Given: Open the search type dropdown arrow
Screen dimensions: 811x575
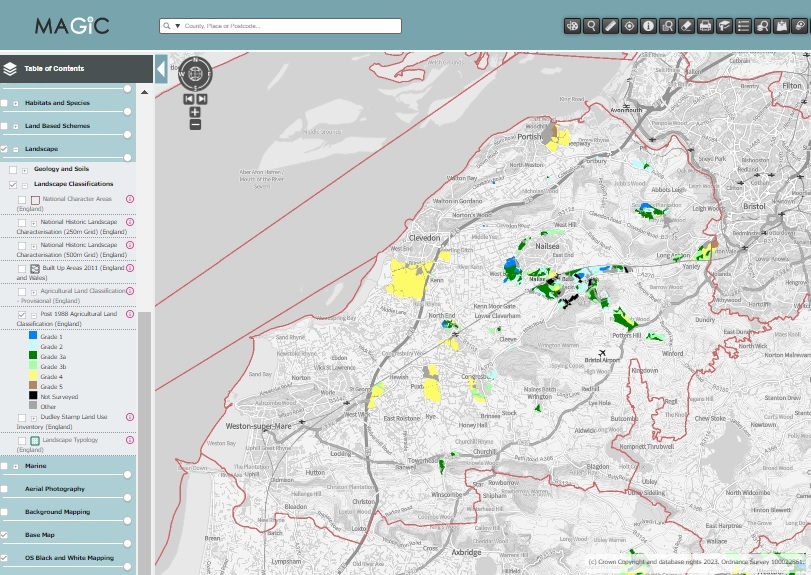Looking at the screenshot, I should point(177,26).
